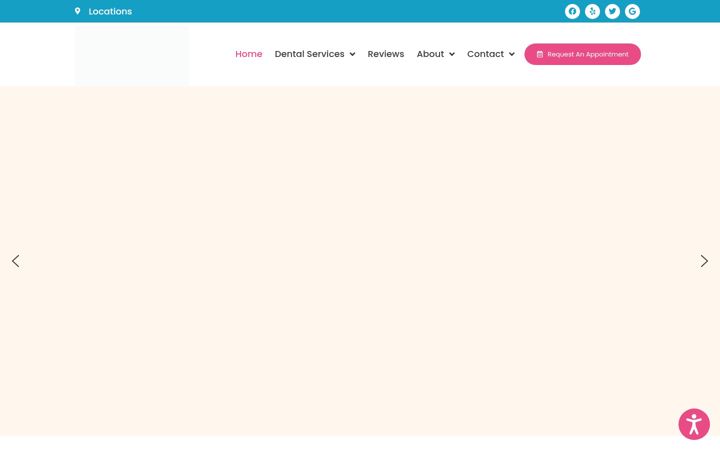Click the location pin icon

(x=78, y=11)
